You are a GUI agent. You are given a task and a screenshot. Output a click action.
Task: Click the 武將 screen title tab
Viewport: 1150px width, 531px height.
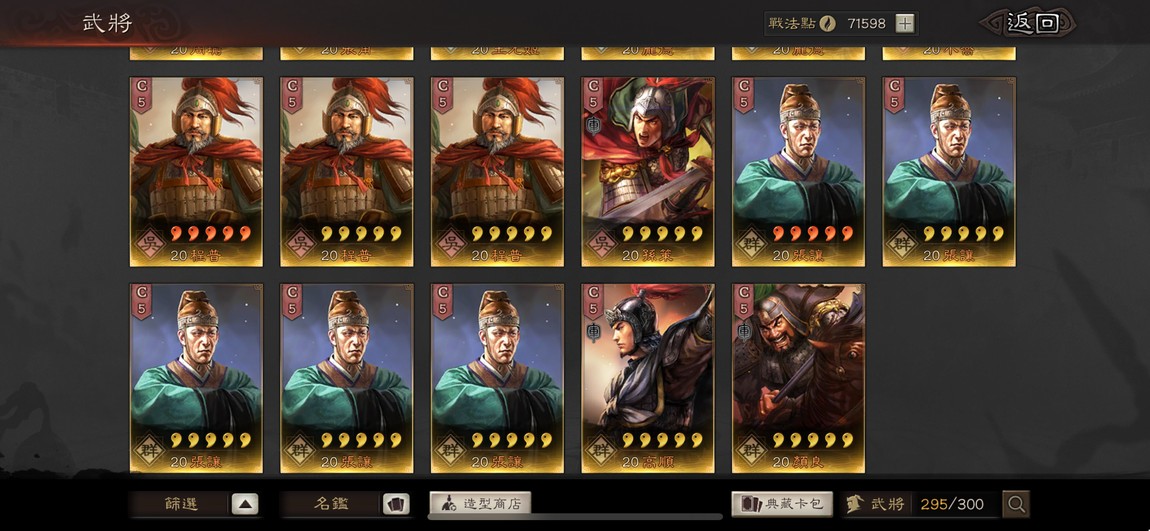pyautogui.click(x=107, y=23)
